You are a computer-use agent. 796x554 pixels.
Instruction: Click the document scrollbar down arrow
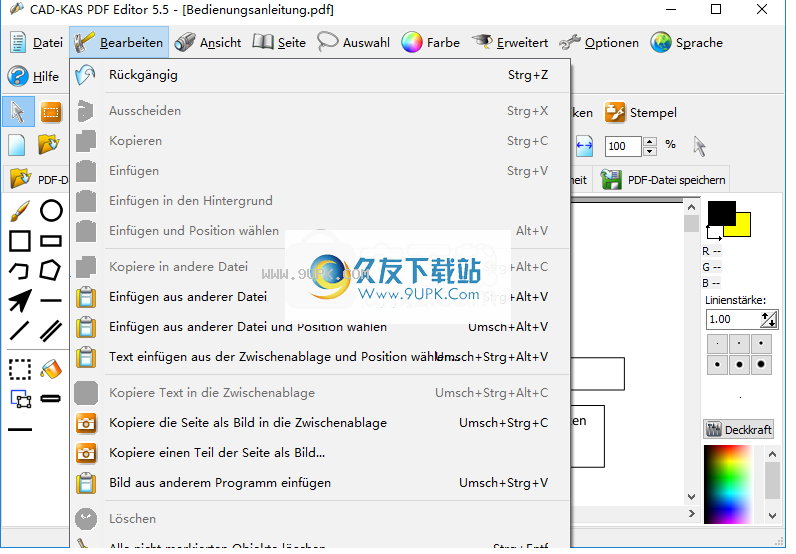691,497
